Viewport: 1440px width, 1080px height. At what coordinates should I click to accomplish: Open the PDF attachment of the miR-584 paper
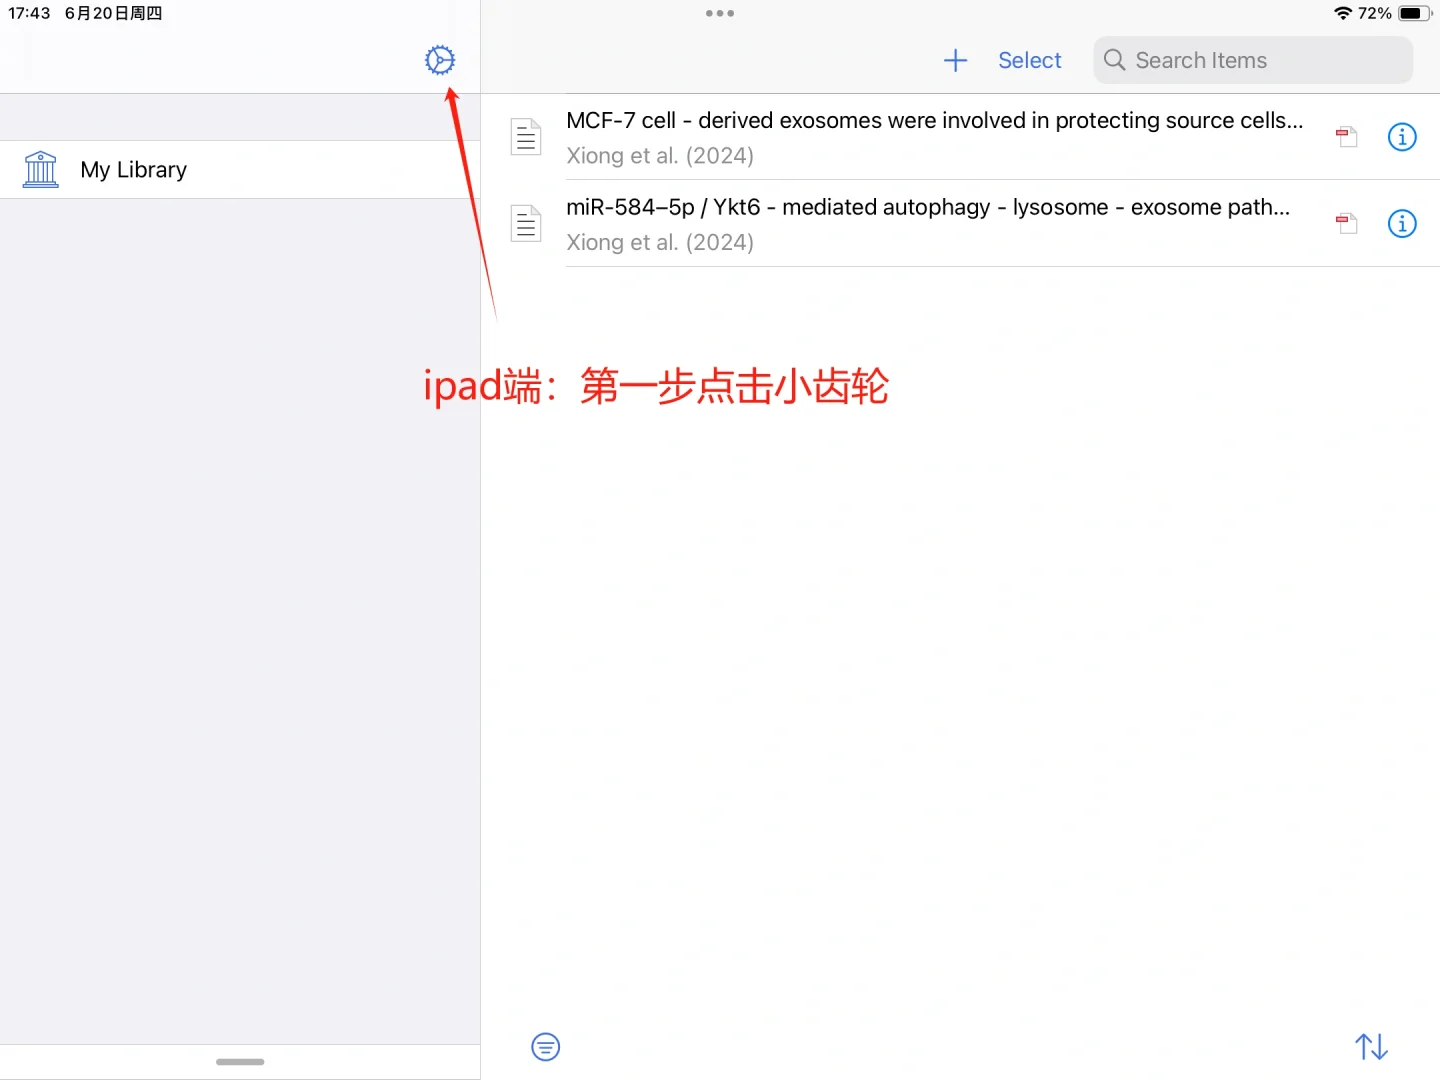pyautogui.click(x=1346, y=223)
